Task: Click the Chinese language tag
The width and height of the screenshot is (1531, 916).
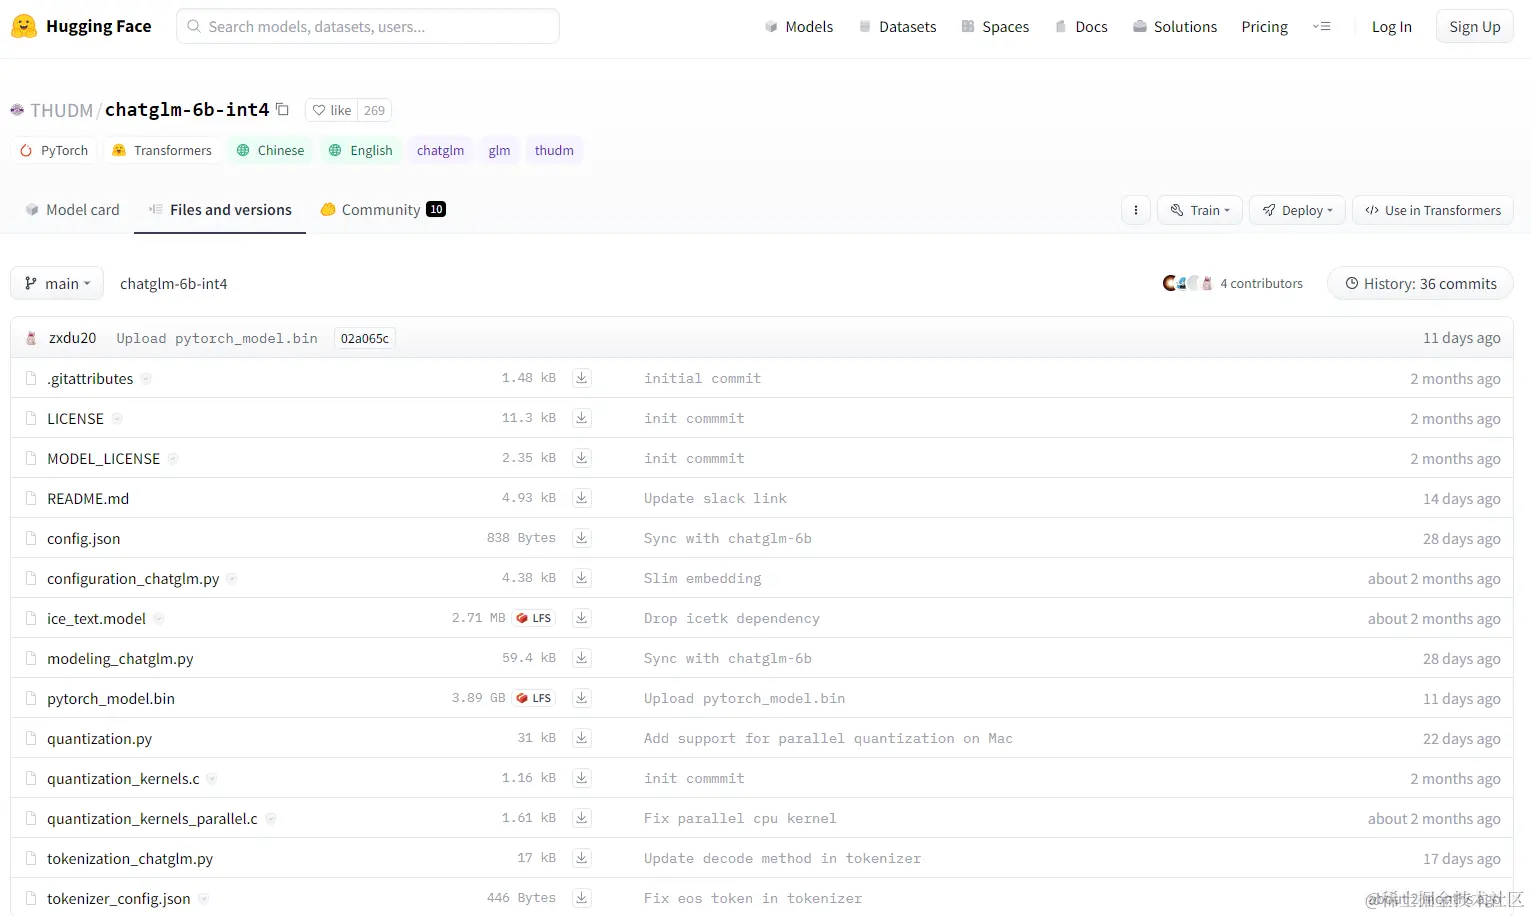Action: 270,150
